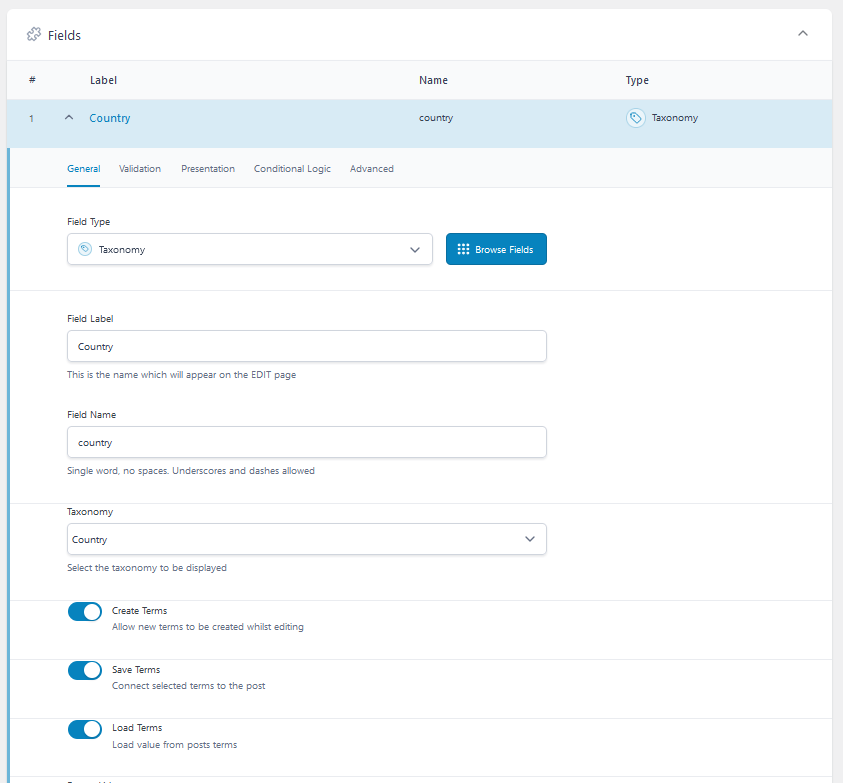Screen dimensions: 843x783
Task: Collapse the Country field row chevron
Action: (69, 117)
